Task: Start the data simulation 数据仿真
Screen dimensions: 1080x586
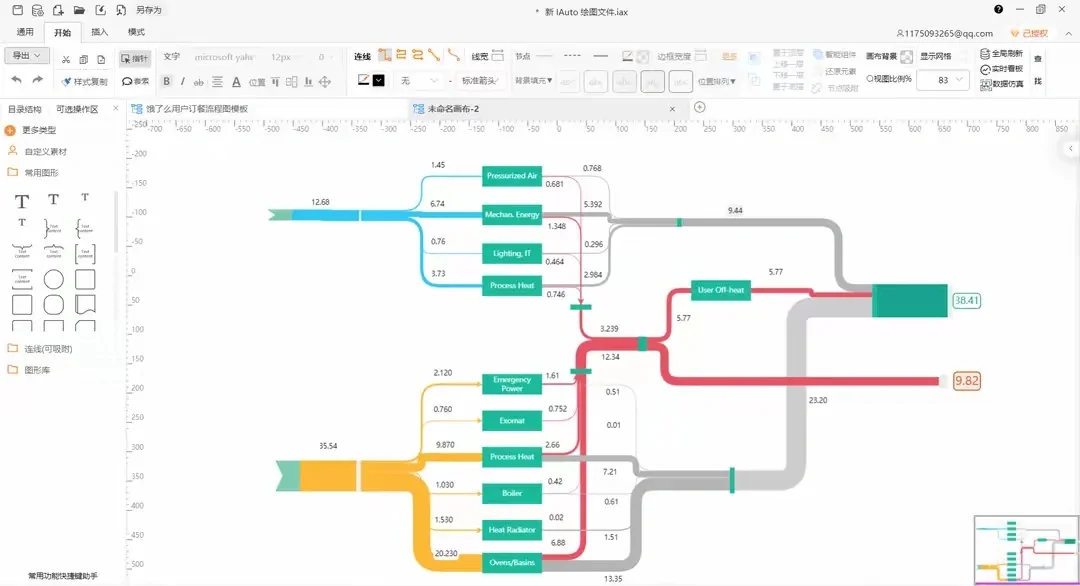Action: click(x=1001, y=84)
